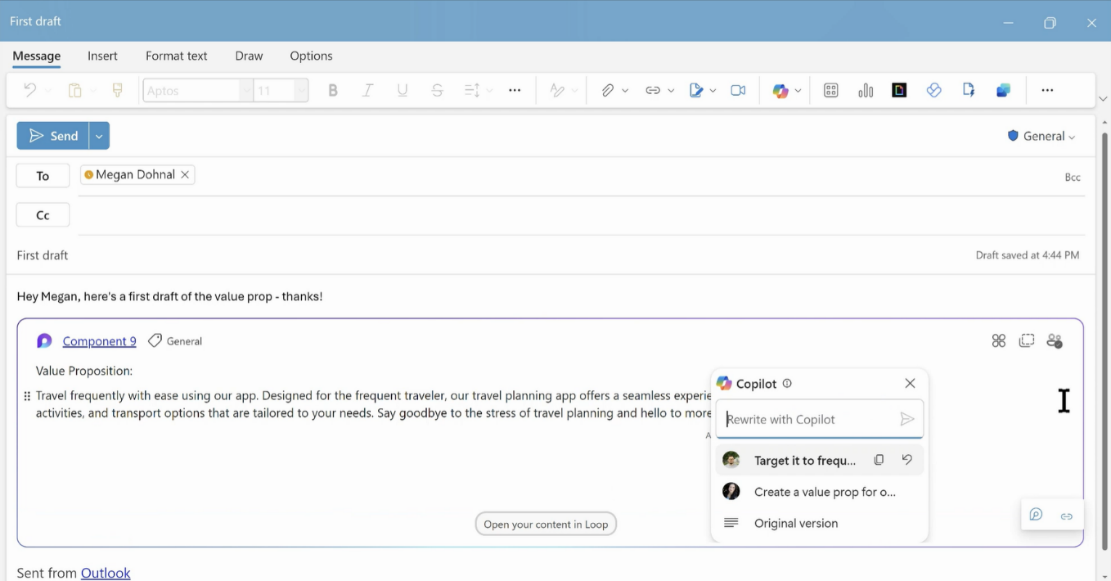The height and width of the screenshot is (581, 1111).
Task: Click Open your content in Loop
Action: tap(545, 523)
